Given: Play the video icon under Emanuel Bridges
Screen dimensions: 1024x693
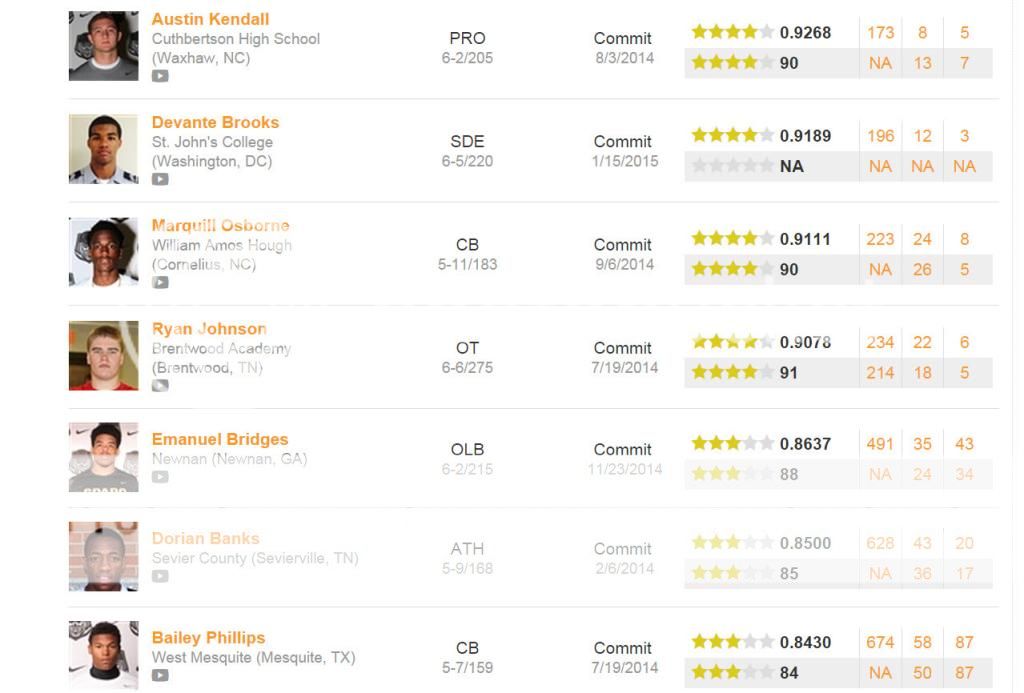Looking at the screenshot, I should pos(160,477).
